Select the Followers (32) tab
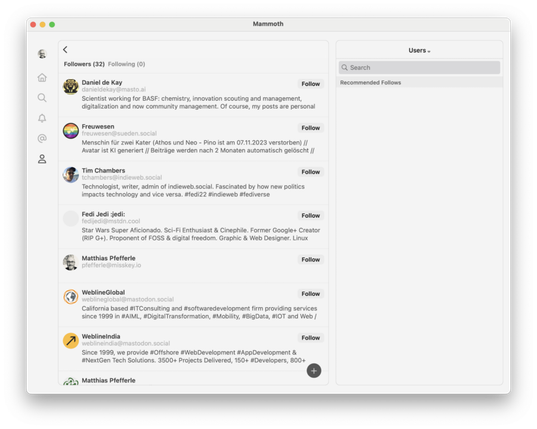537x429 pixels. 84,64
